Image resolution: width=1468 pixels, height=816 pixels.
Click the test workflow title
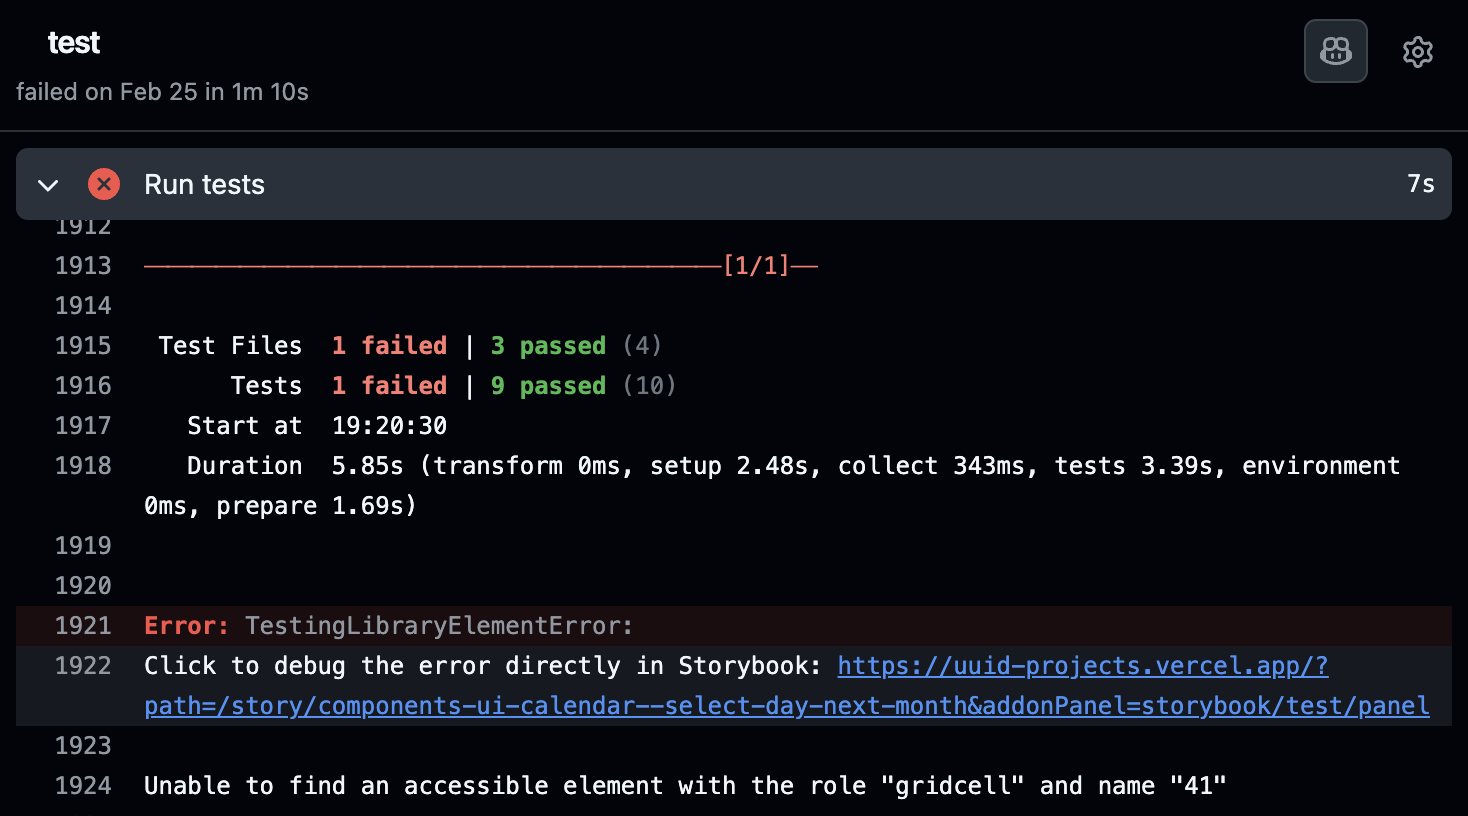coord(73,42)
